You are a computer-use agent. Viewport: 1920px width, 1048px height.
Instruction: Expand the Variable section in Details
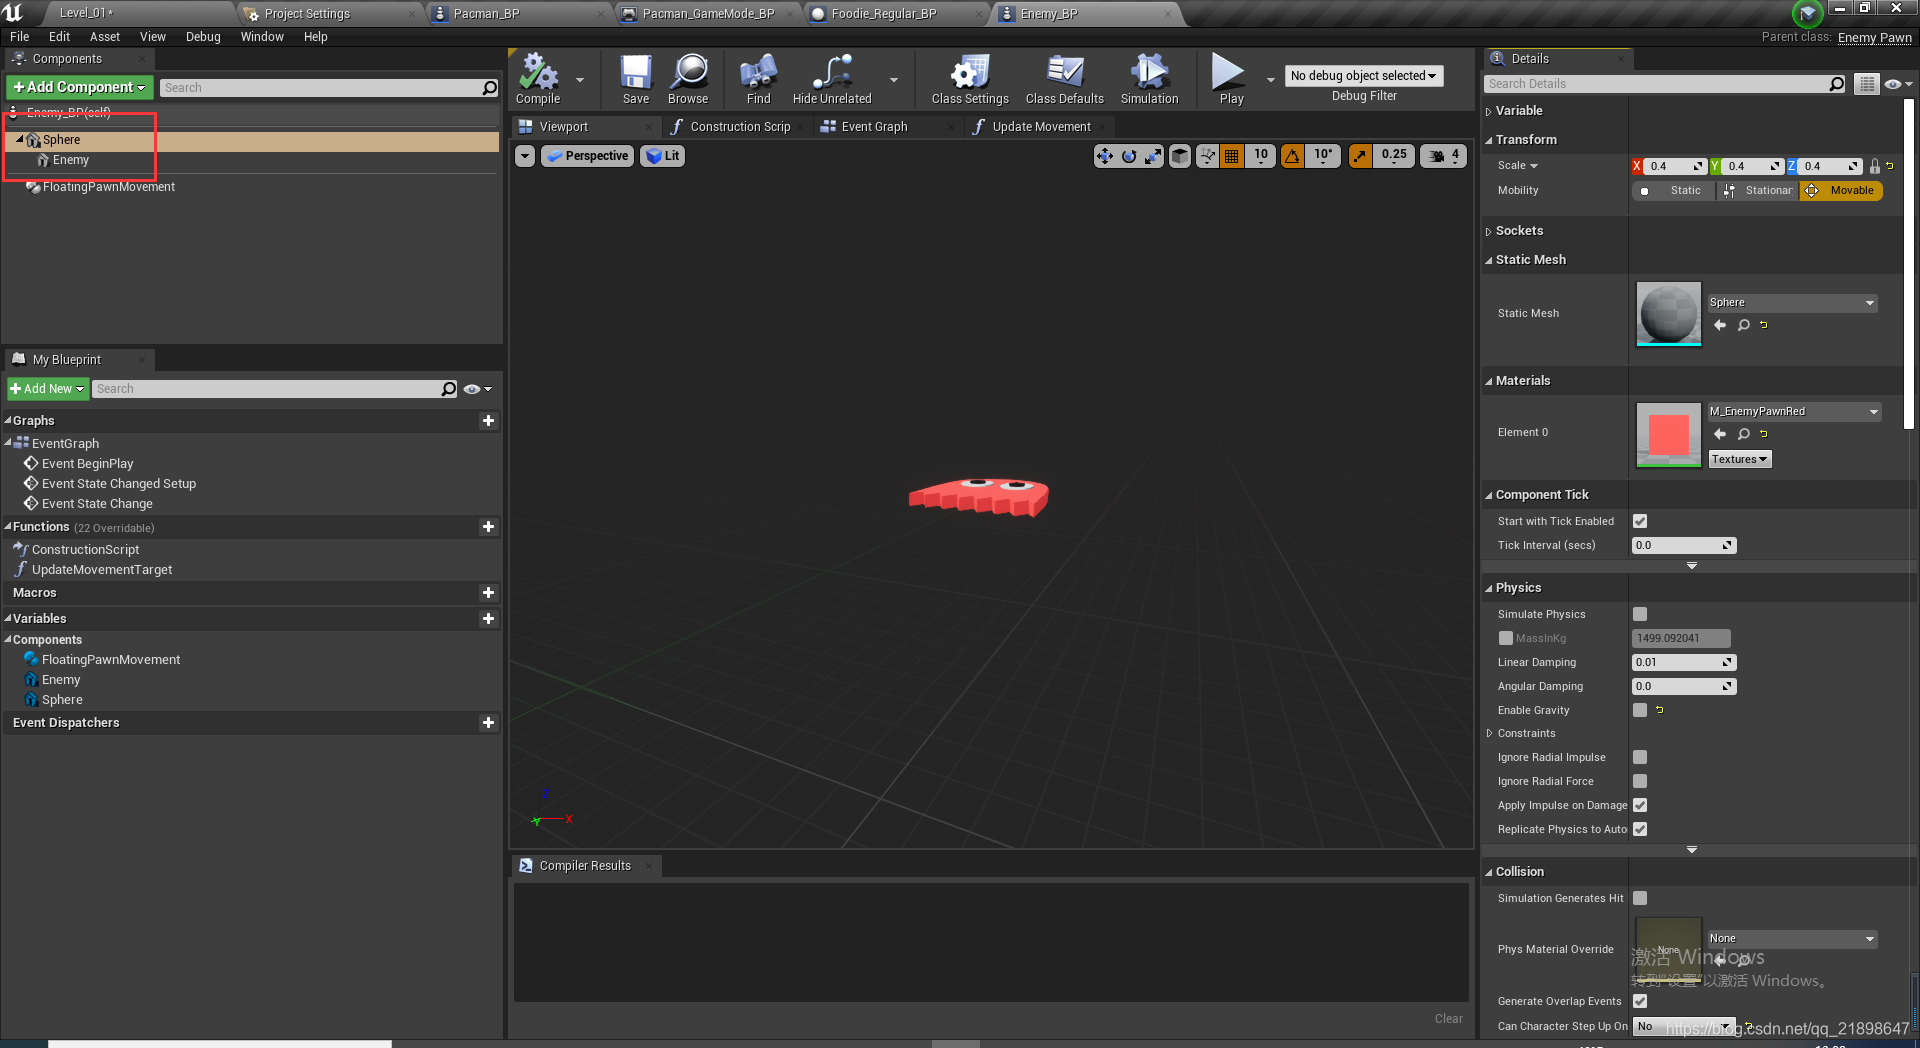[1488, 112]
